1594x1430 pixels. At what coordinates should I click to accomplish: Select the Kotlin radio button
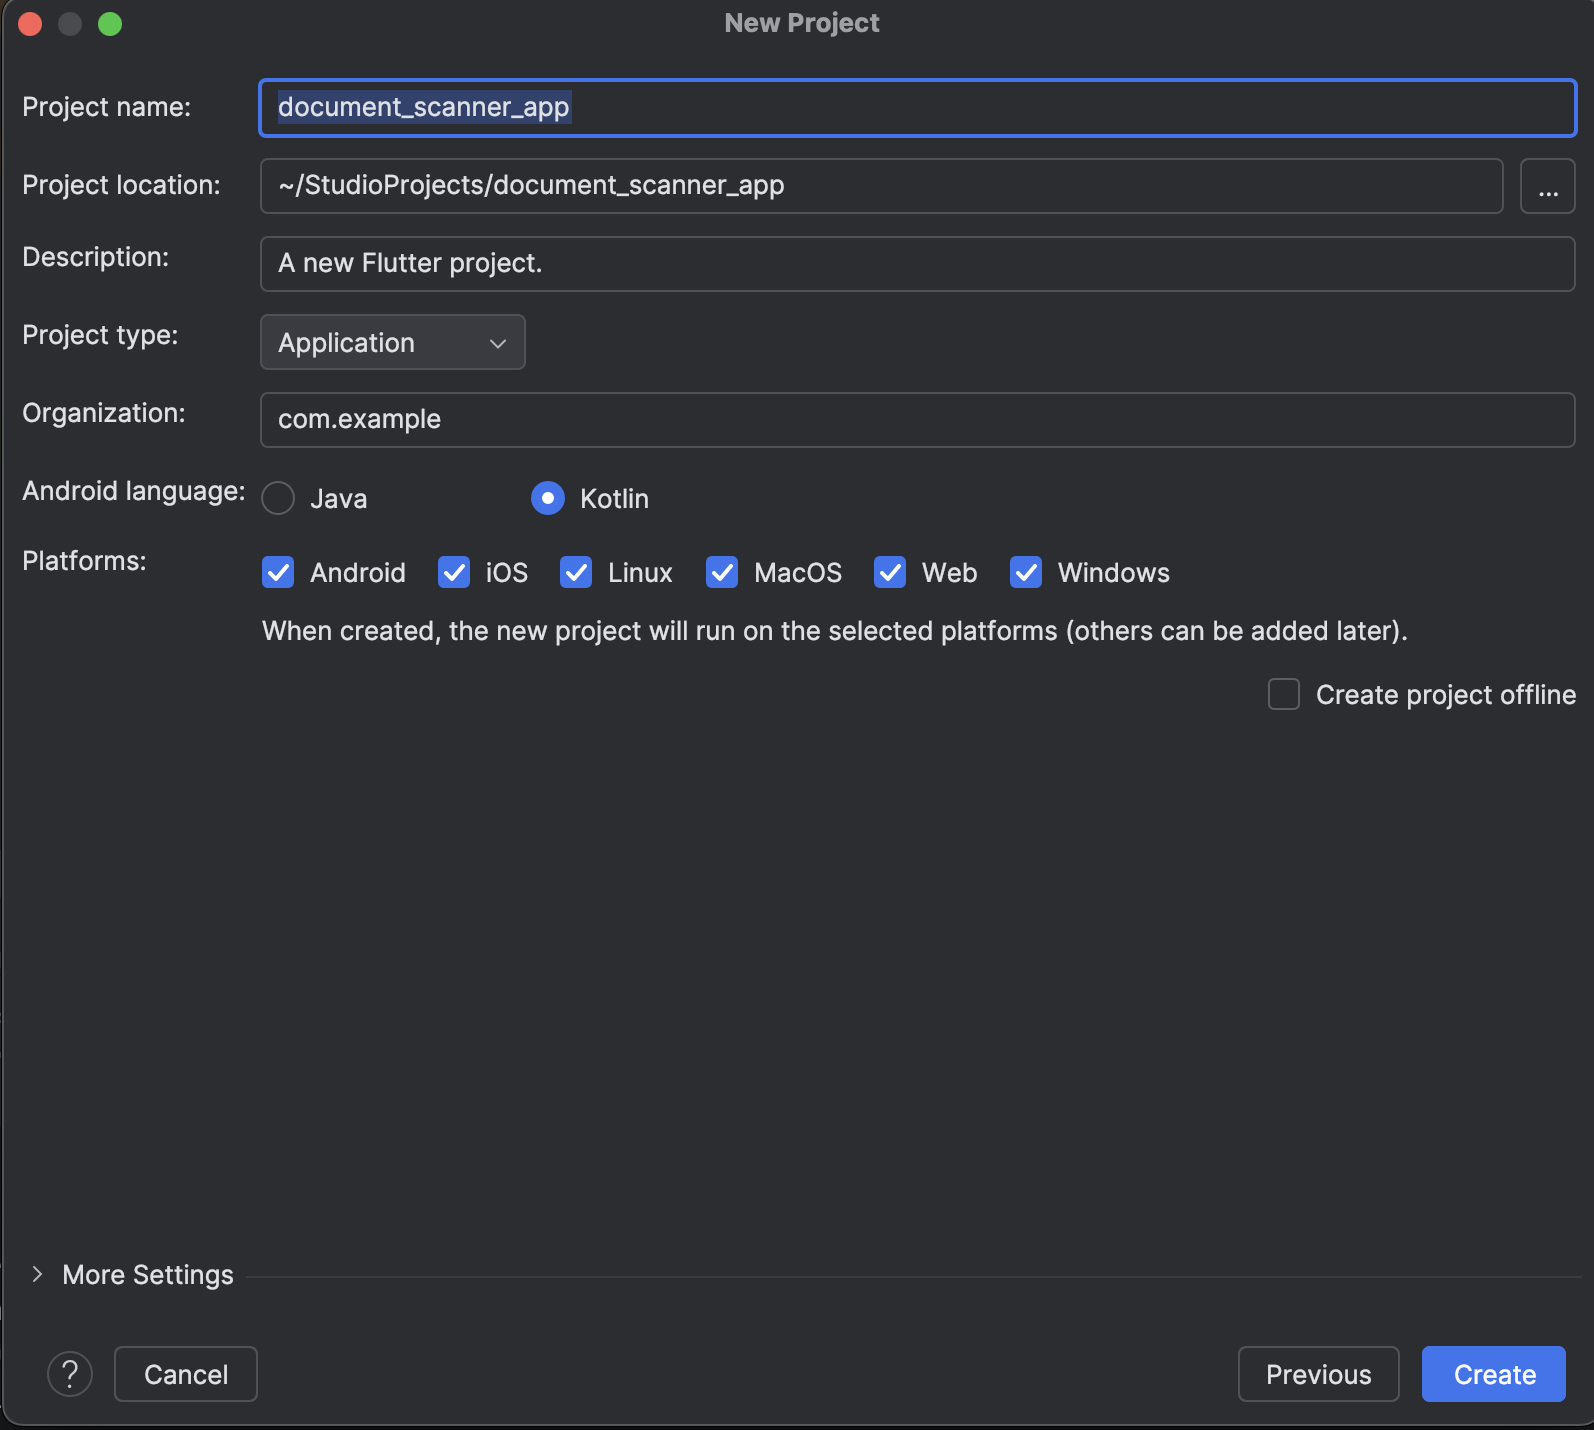click(548, 498)
